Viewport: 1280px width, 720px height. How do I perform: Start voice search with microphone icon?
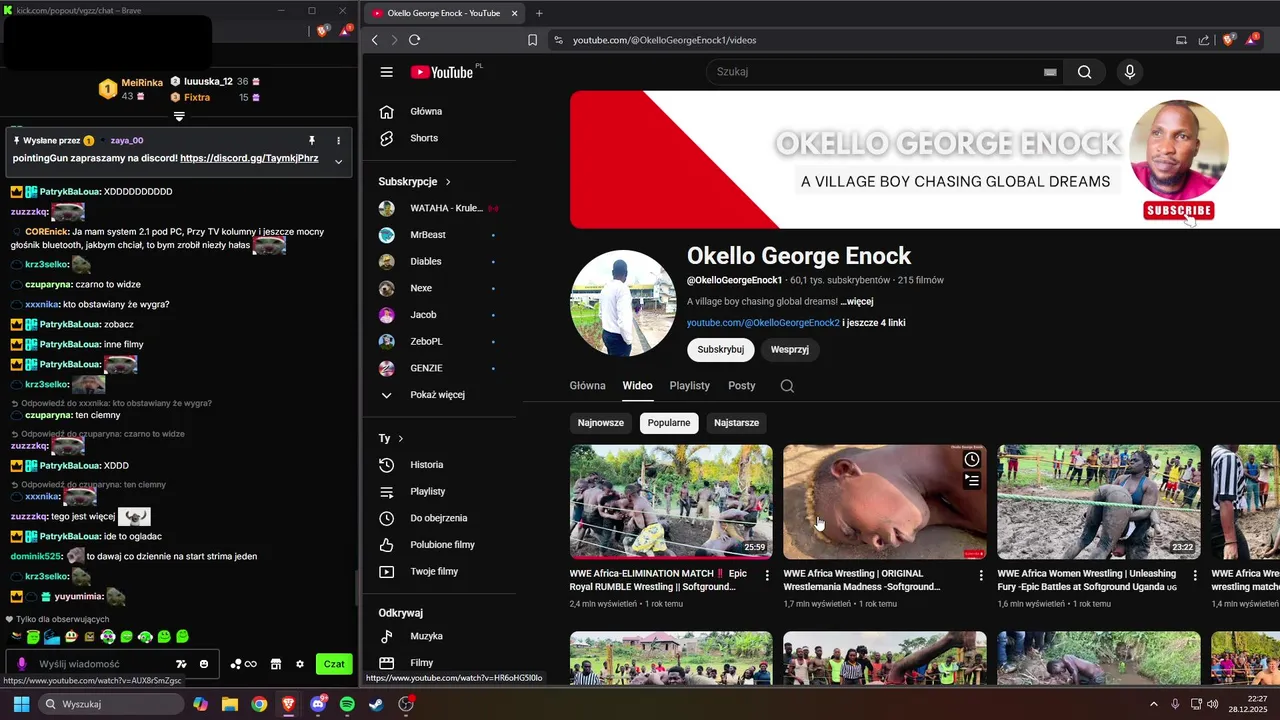(1130, 72)
